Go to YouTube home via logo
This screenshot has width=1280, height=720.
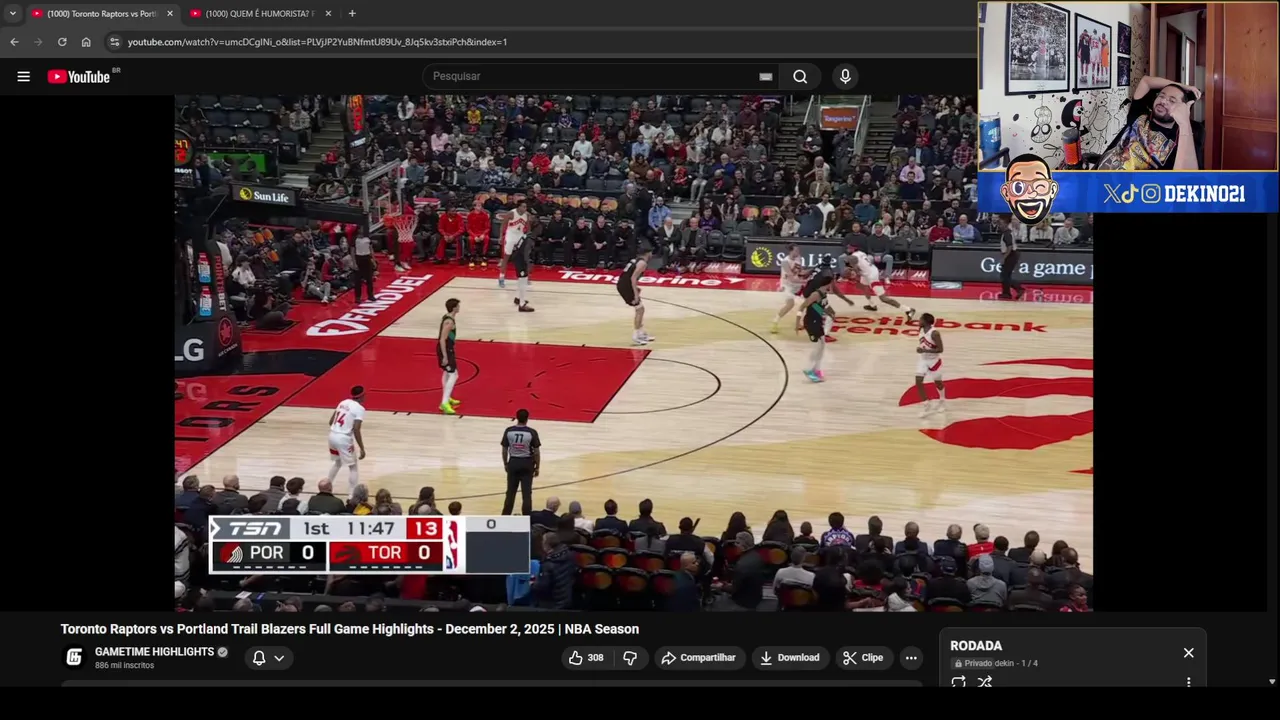[x=79, y=76]
